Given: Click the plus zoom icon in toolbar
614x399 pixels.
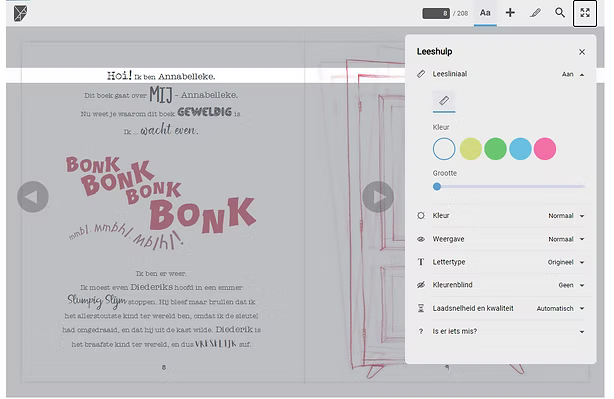Looking at the screenshot, I should (510, 13).
